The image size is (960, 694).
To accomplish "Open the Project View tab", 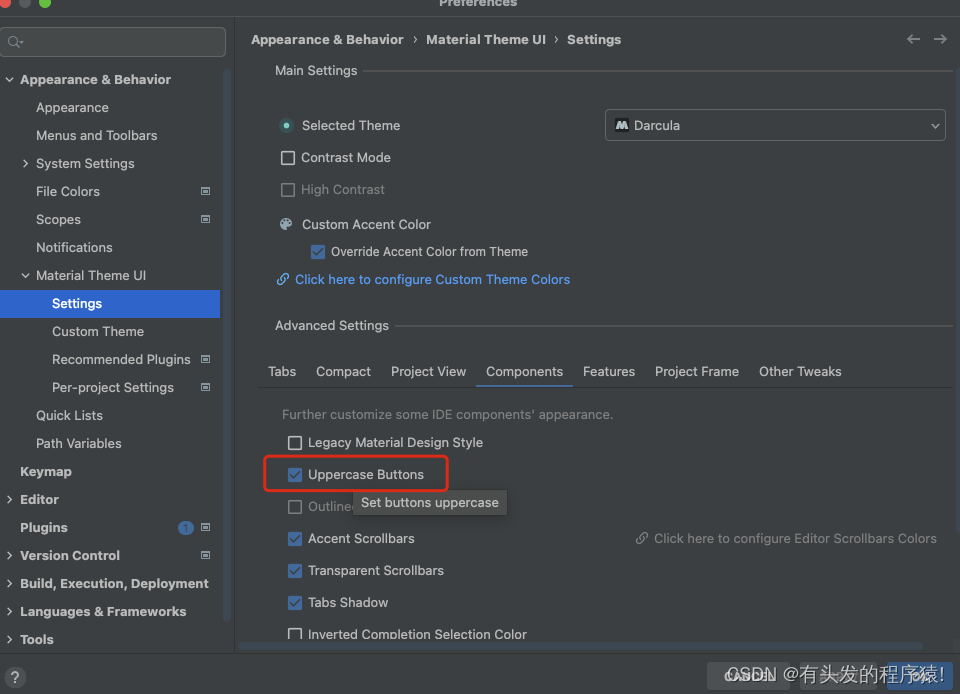I will pyautogui.click(x=429, y=371).
